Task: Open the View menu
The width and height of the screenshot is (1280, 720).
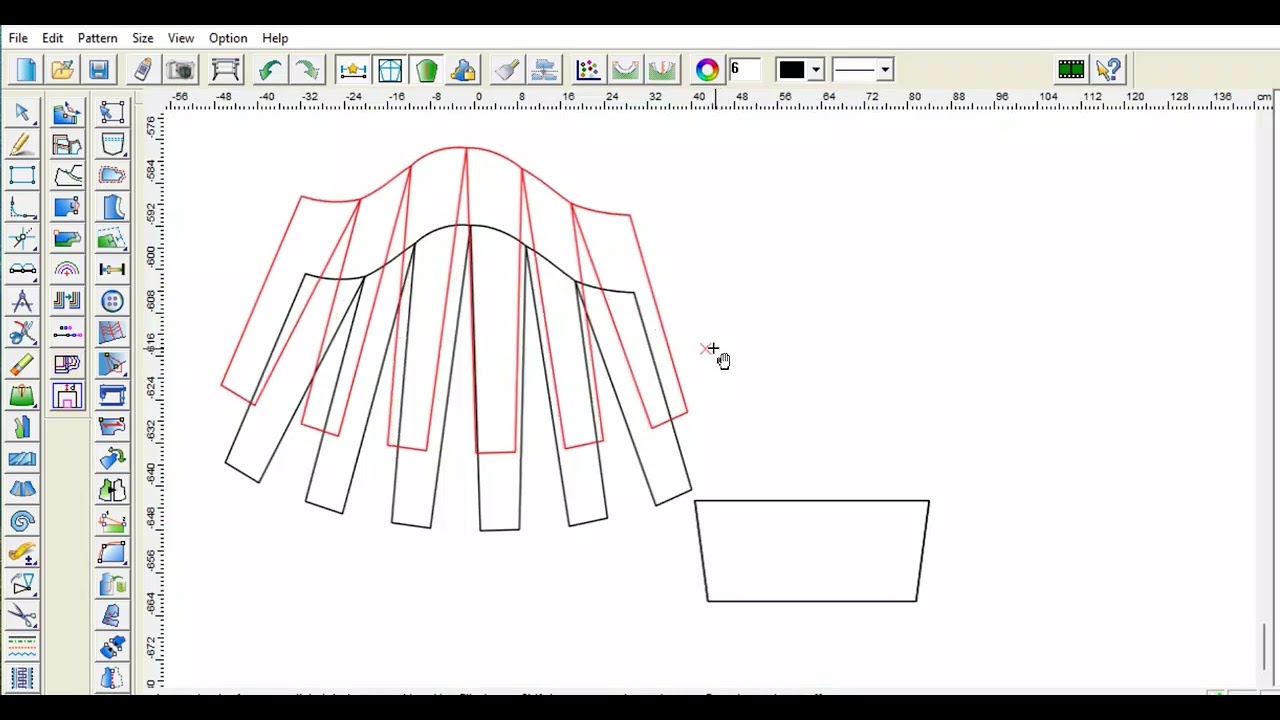Action: [x=181, y=38]
